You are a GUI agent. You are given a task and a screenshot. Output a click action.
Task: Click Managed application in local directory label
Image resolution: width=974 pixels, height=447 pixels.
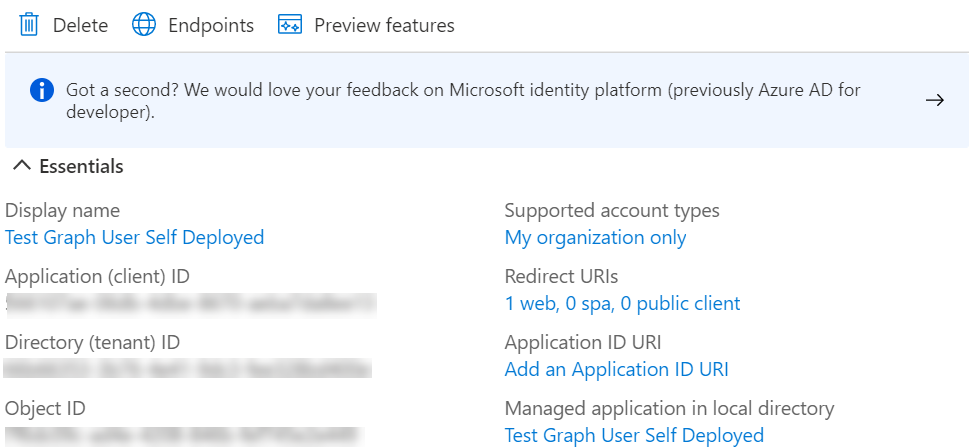(670, 408)
